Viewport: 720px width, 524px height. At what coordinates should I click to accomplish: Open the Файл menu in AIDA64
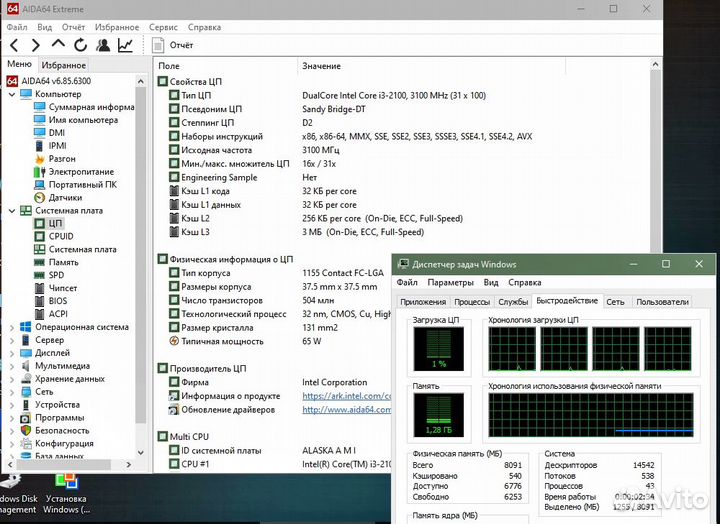(17, 27)
